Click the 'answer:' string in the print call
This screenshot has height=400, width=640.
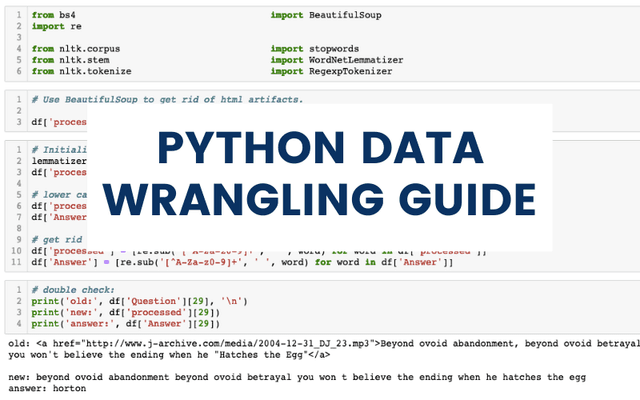[90, 324]
